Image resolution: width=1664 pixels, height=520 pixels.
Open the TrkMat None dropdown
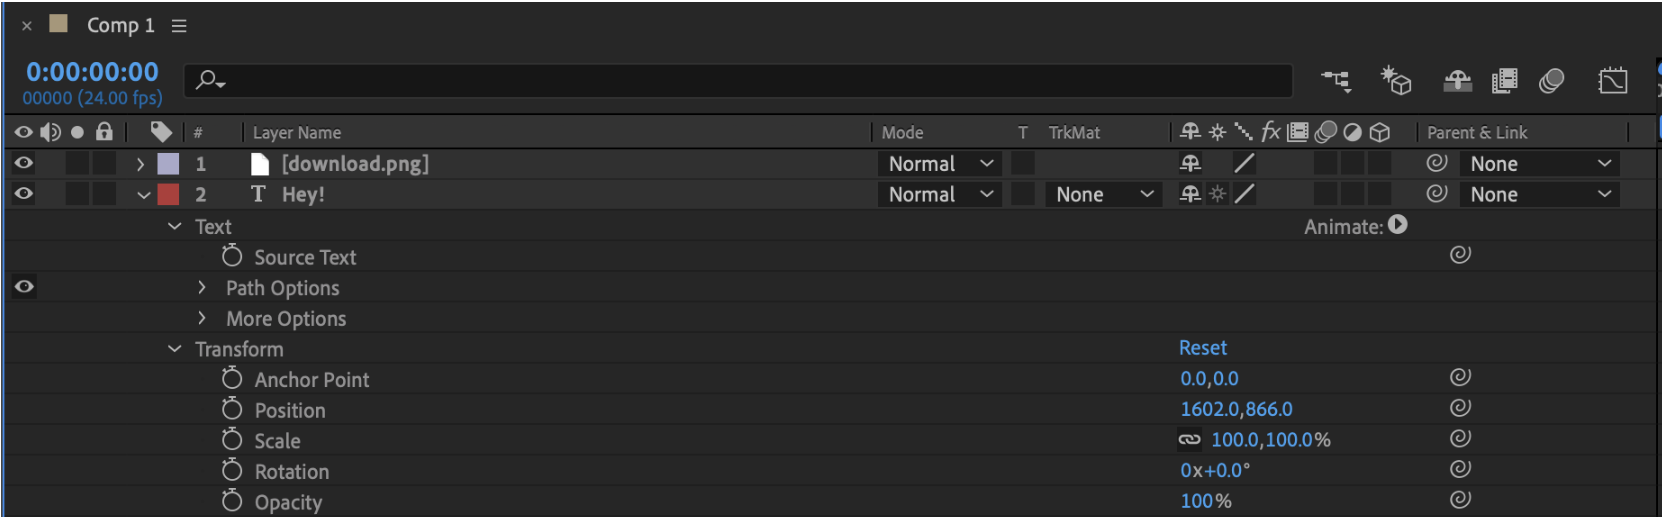click(x=1104, y=195)
